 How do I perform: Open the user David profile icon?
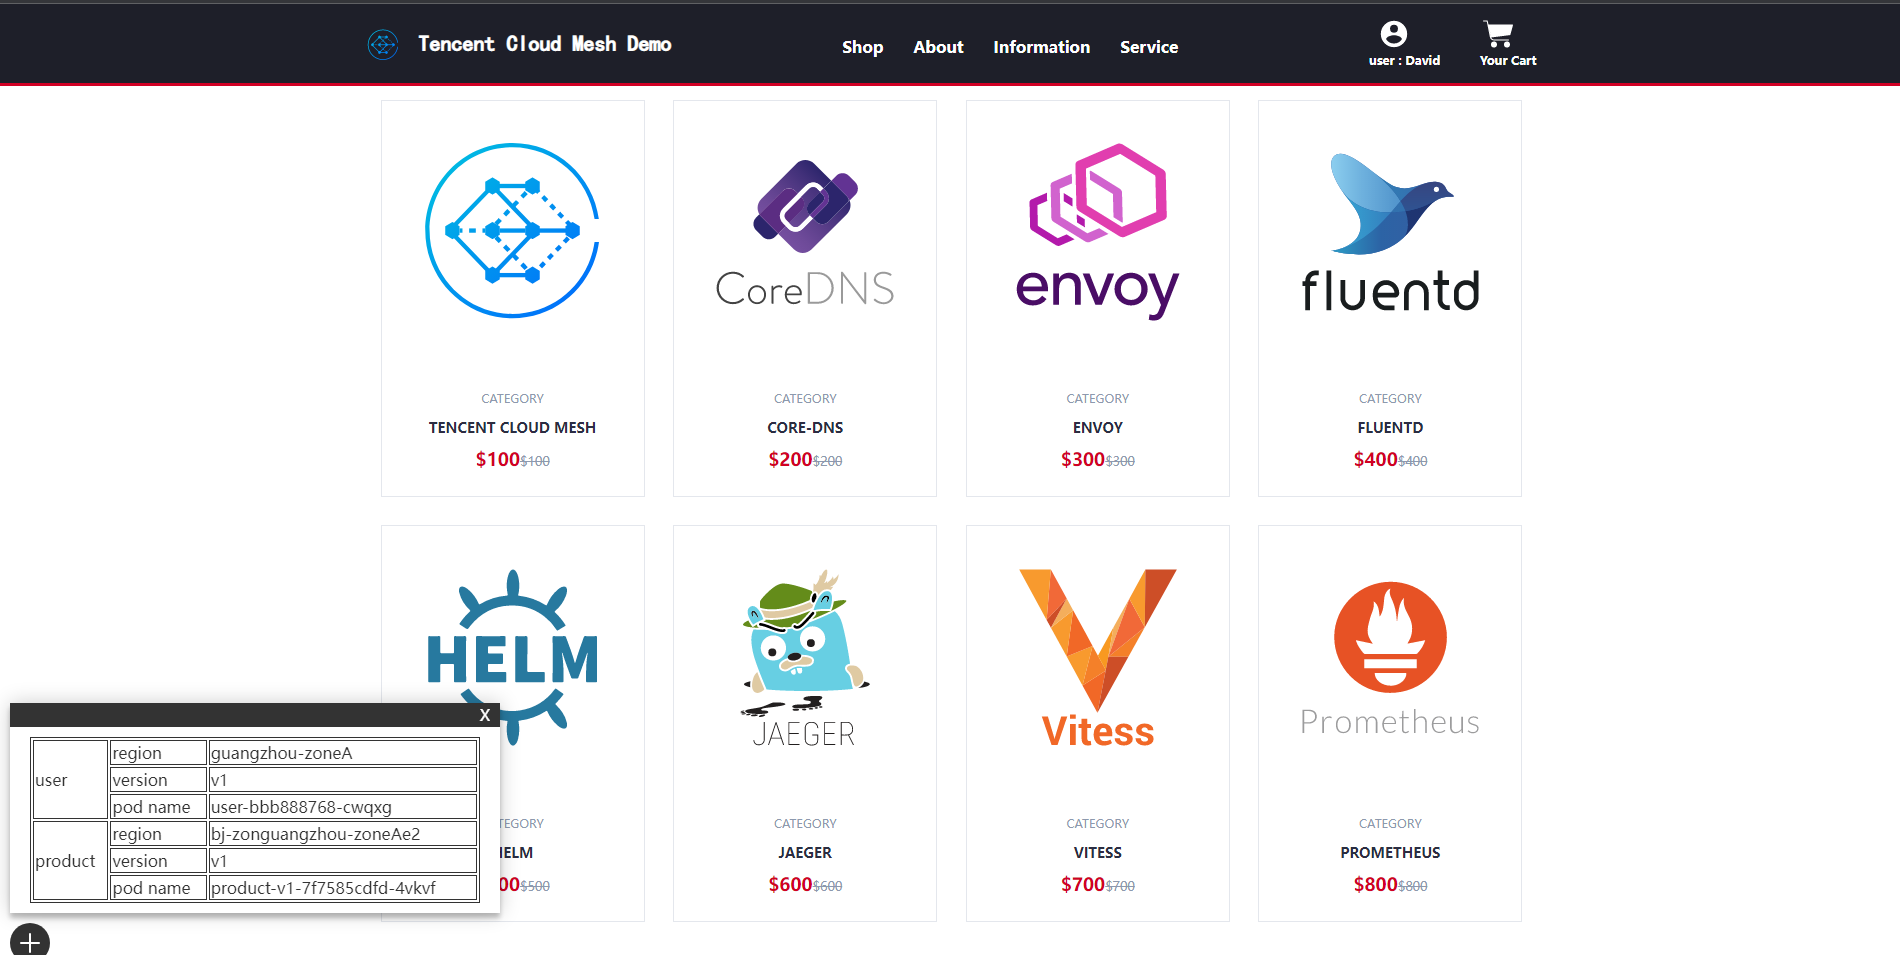pos(1394,34)
